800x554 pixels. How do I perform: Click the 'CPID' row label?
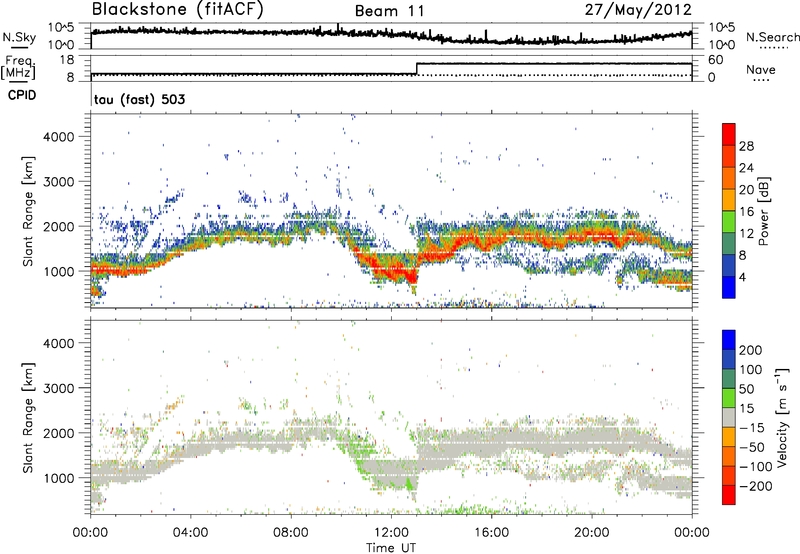point(22,95)
